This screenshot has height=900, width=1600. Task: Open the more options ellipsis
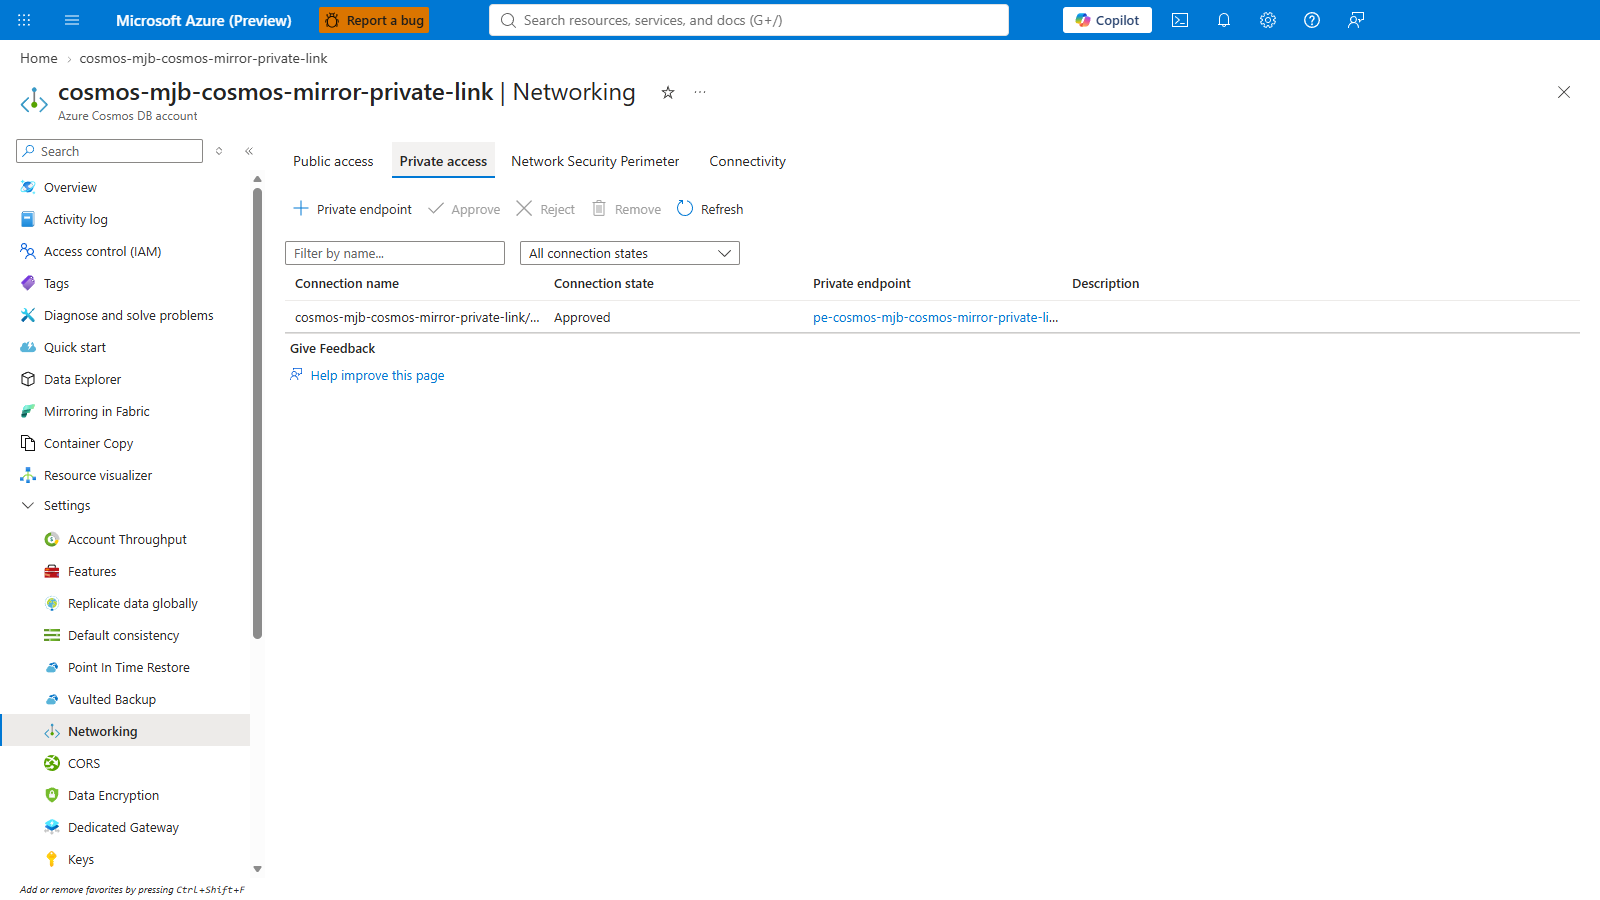coord(700,92)
